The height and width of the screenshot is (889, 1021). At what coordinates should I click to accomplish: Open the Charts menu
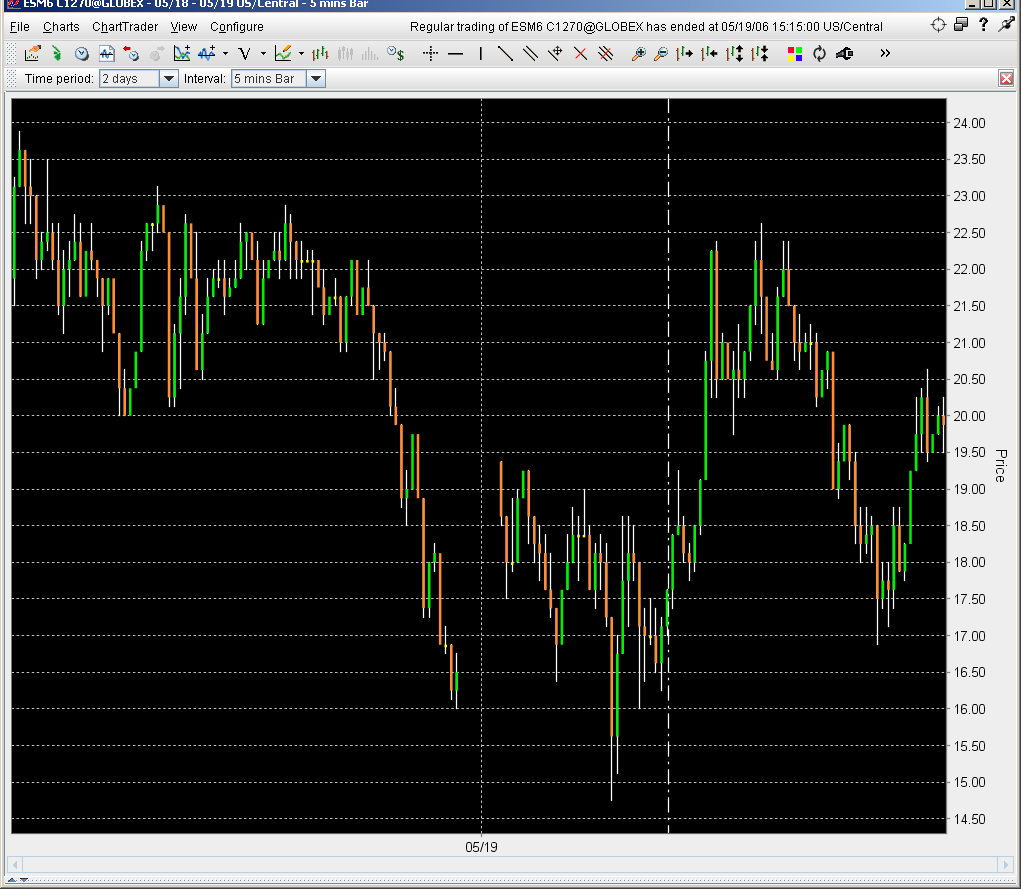pyautogui.click(x=61, y=27)
